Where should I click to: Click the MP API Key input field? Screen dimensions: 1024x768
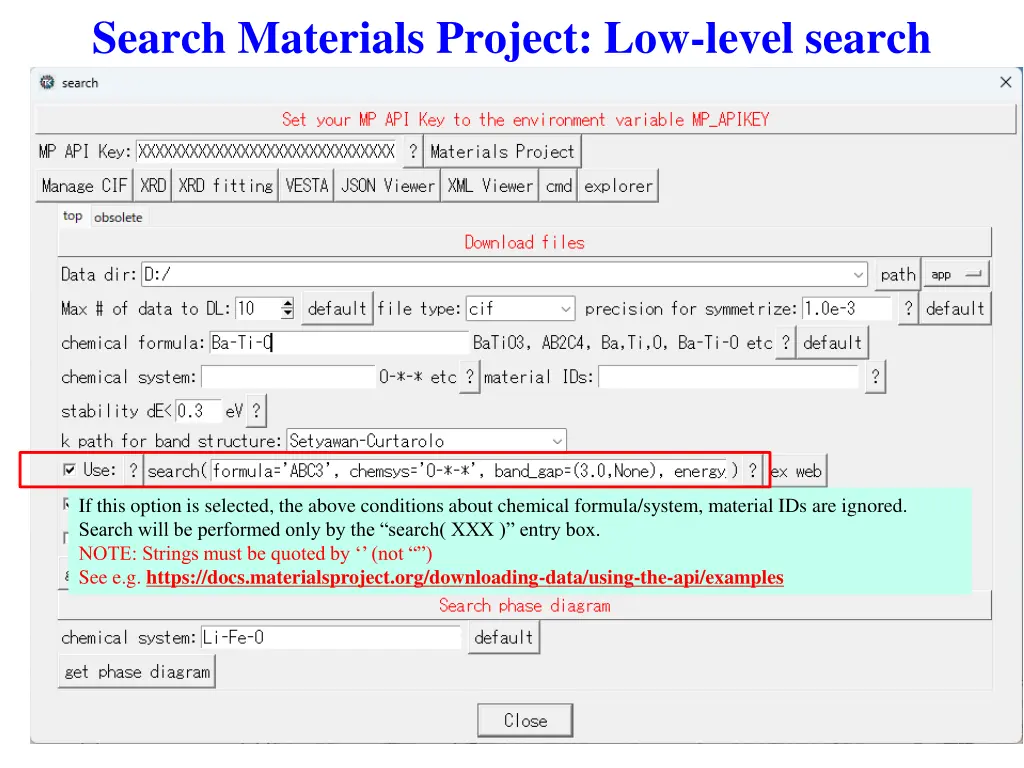(266, 152)
